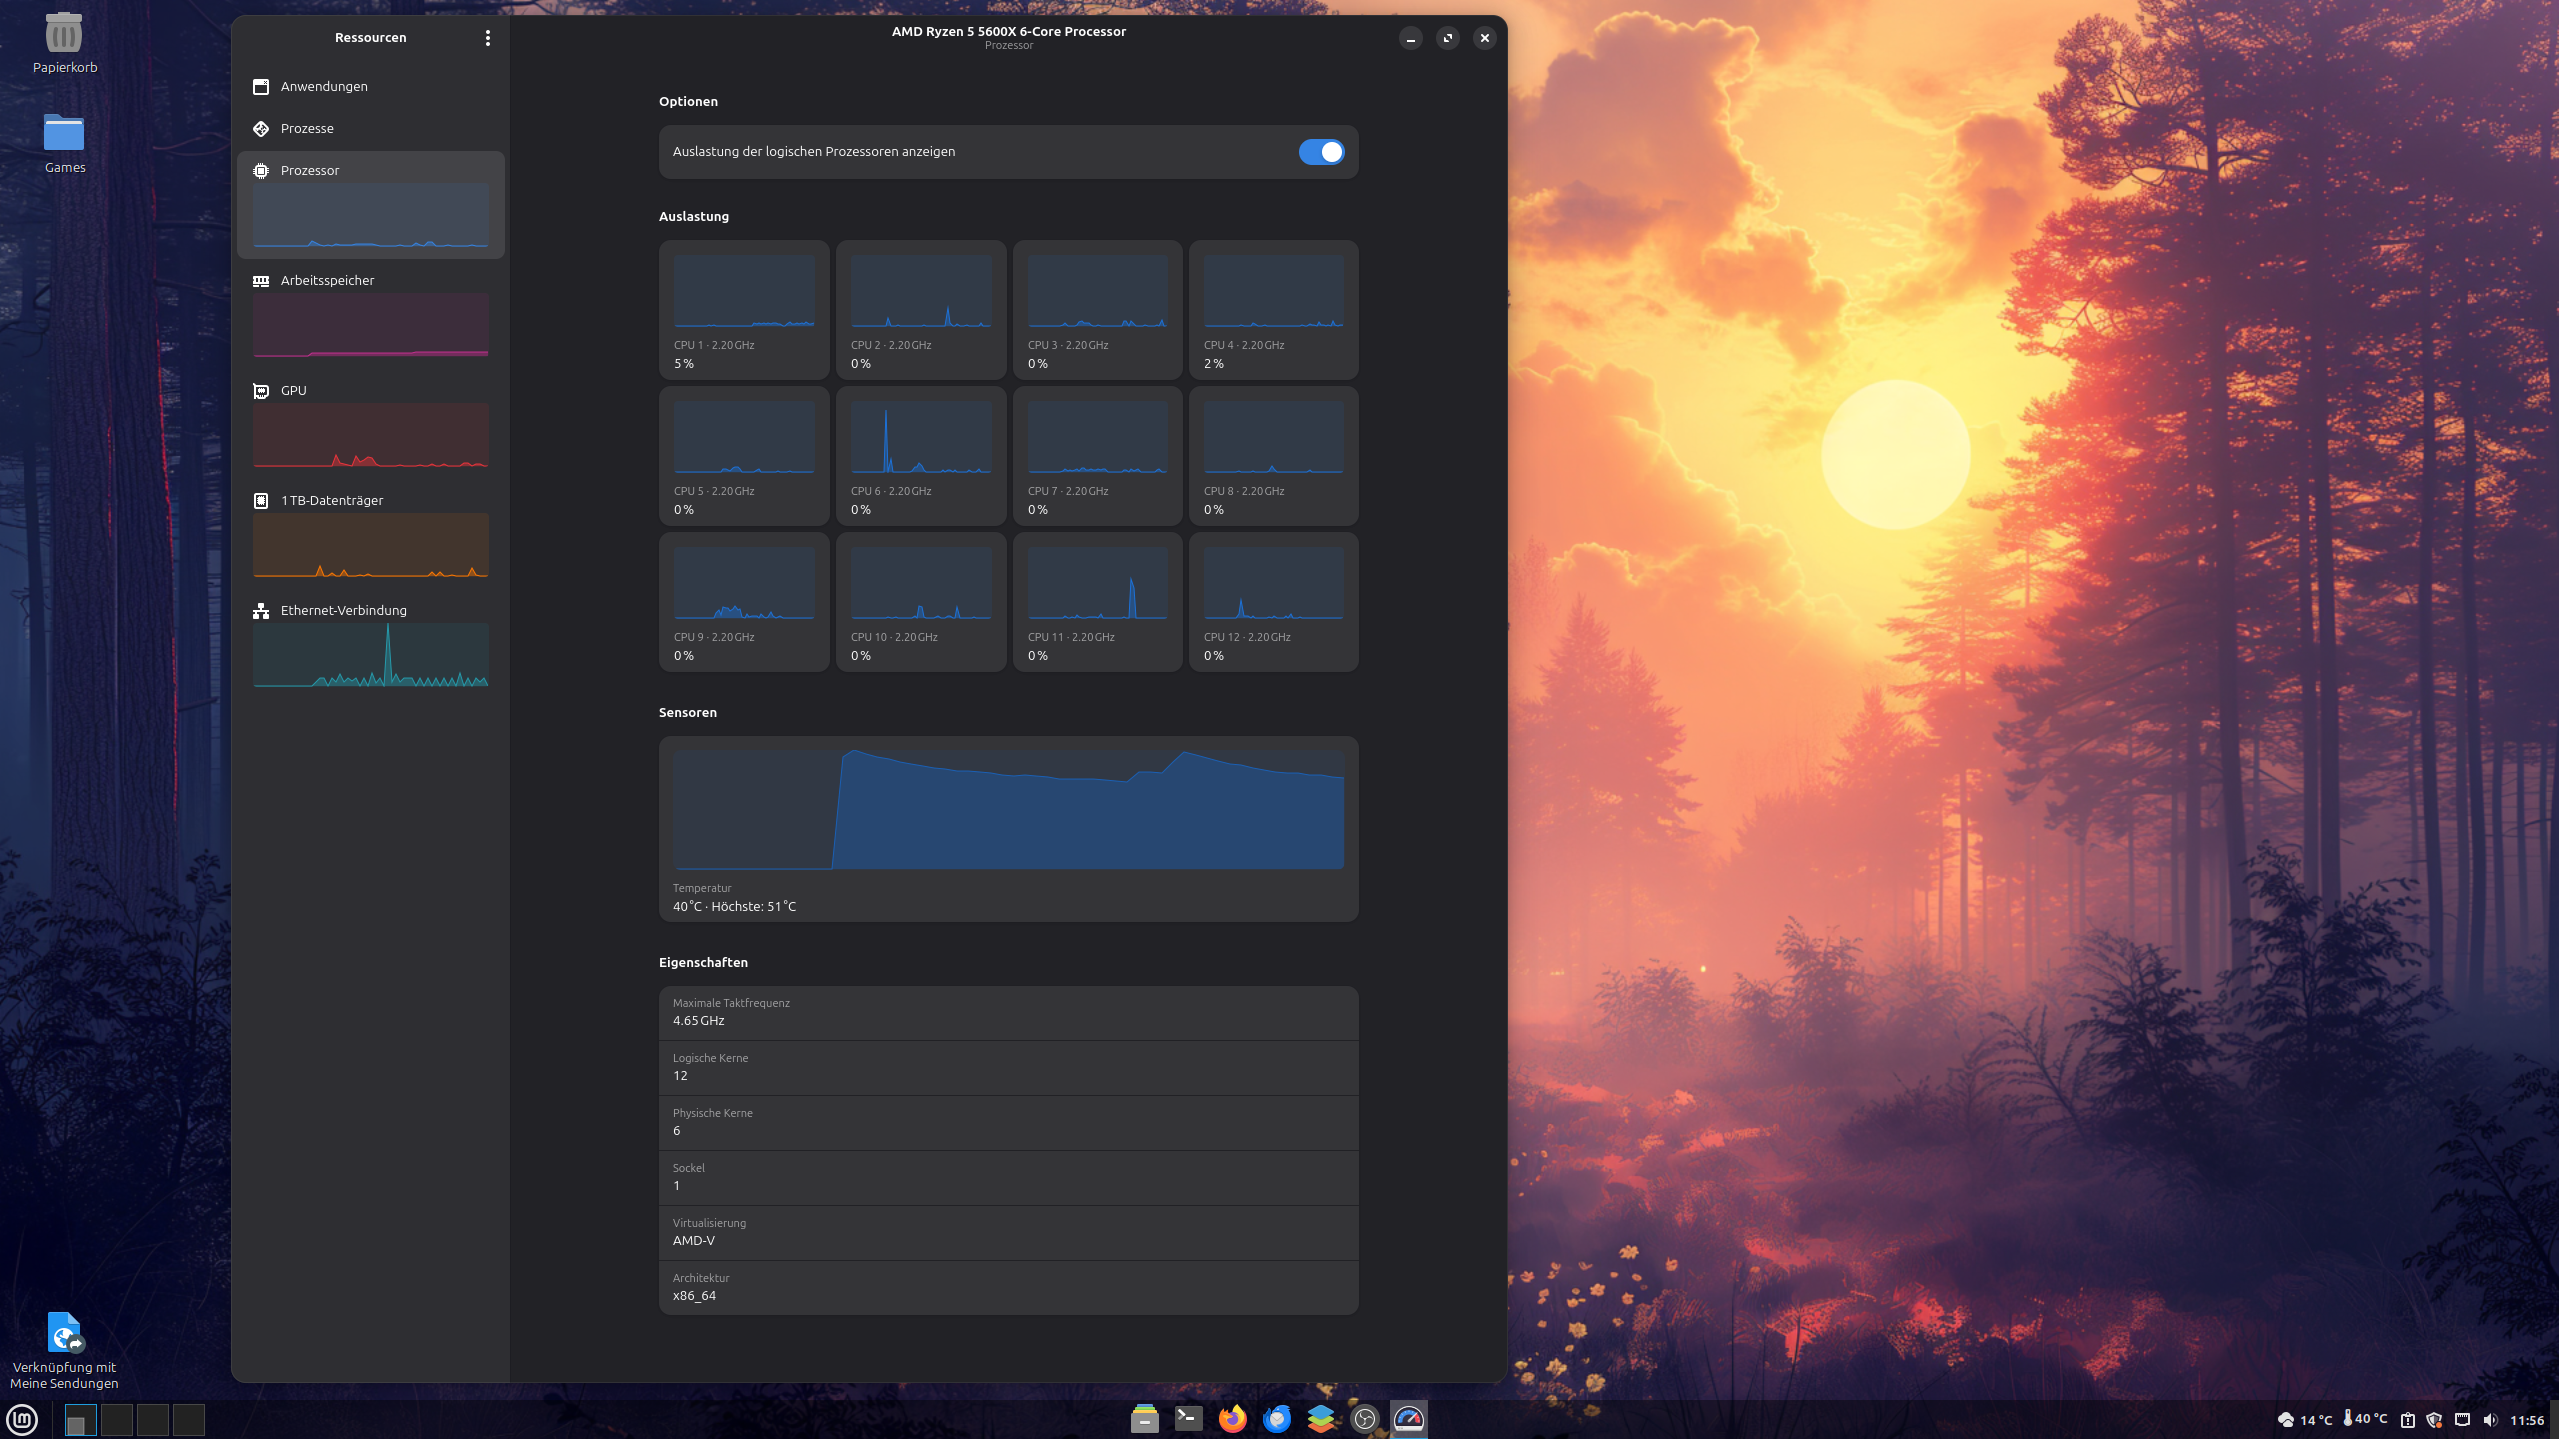Click the temperature sensor graph
Screen dimensions: 2559x1439
click(x=1008, y=810)
